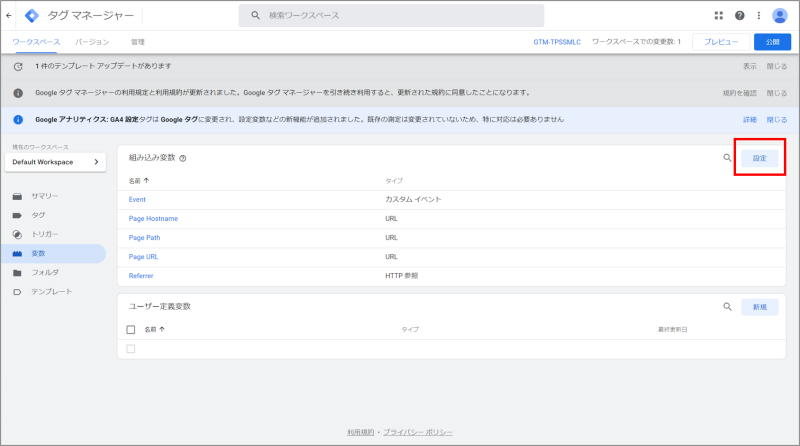800x446 pixels.
Task: Click 規約を確認 on the terms notice
Action: [x=739, y=93]
